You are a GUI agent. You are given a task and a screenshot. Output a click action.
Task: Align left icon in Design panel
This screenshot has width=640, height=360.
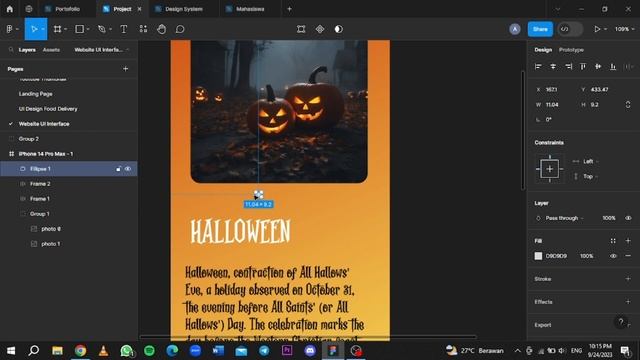pyautogui.click(x=538, y=67)
